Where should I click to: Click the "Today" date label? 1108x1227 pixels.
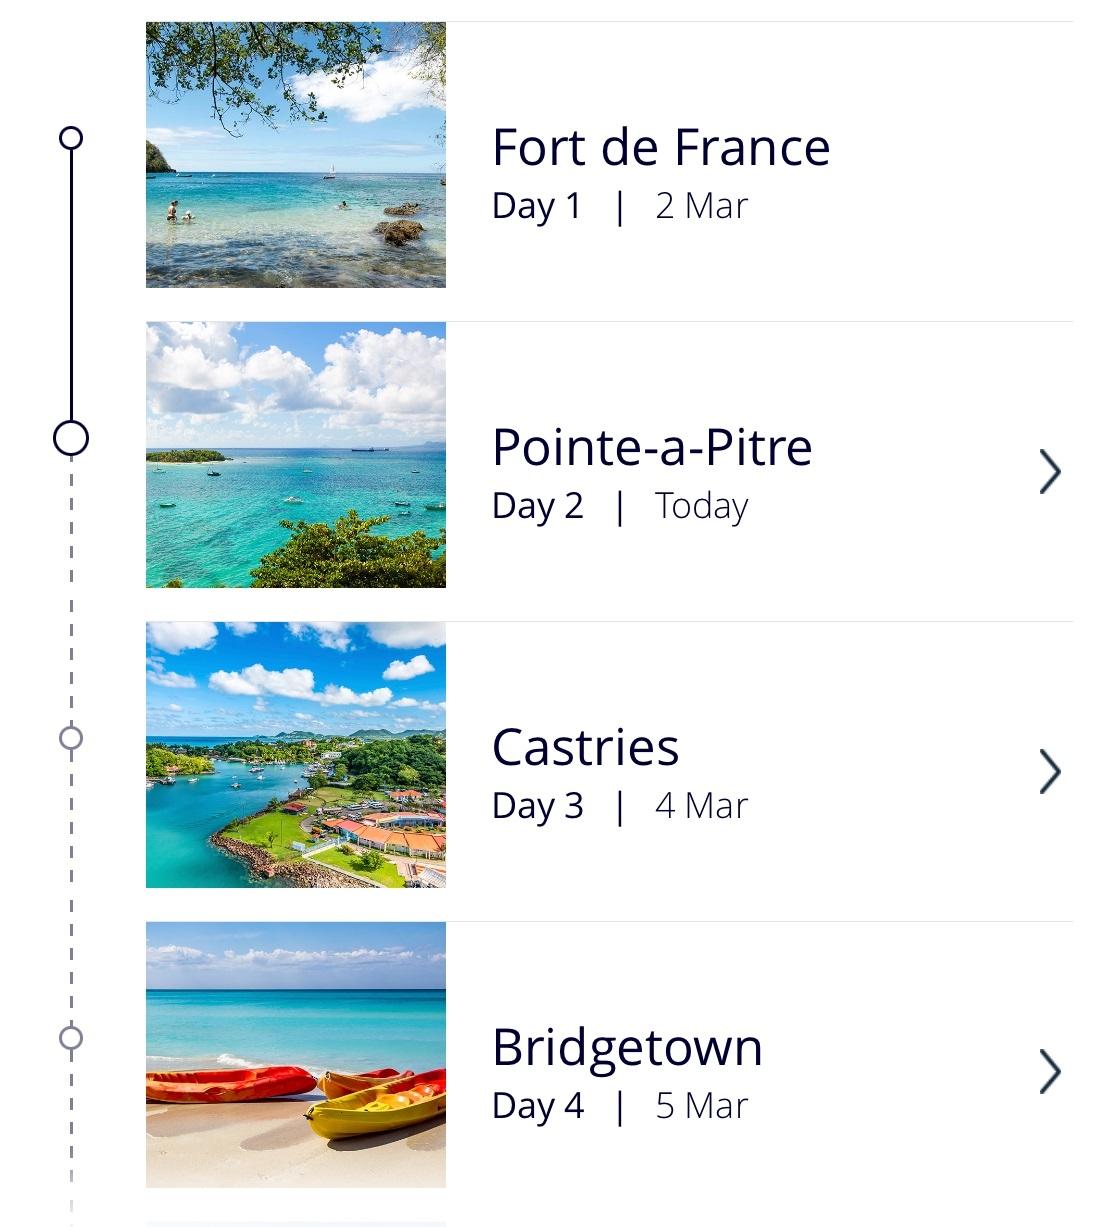point(701,506)
